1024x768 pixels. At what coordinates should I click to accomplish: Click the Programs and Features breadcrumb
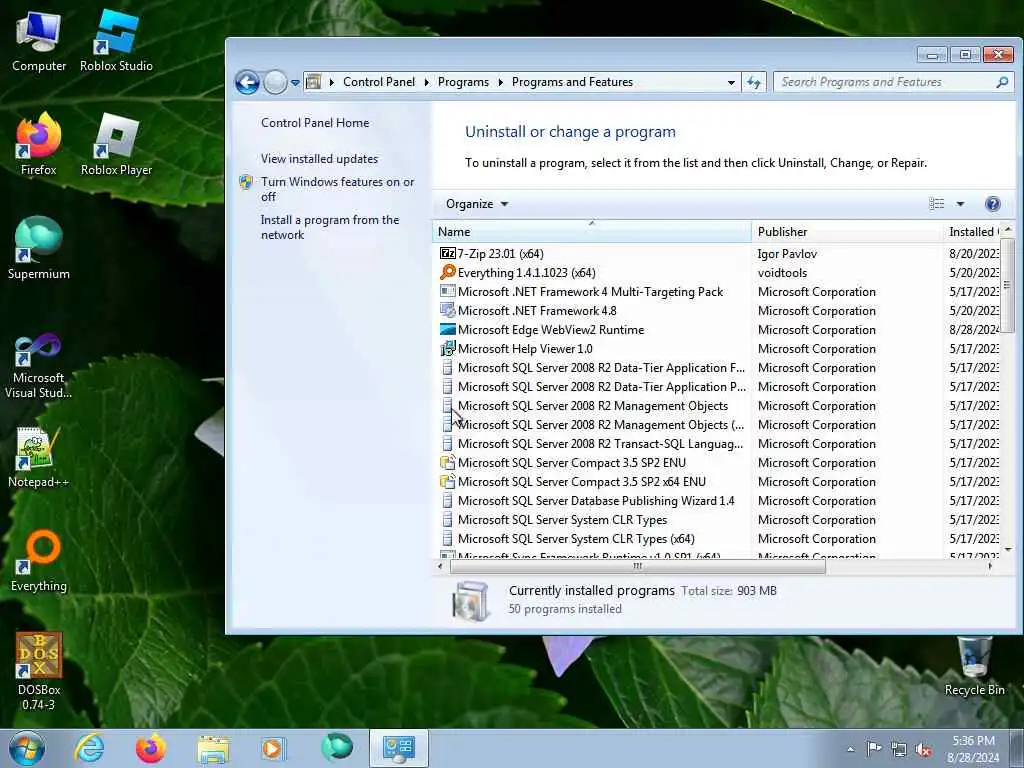point(572,82)
